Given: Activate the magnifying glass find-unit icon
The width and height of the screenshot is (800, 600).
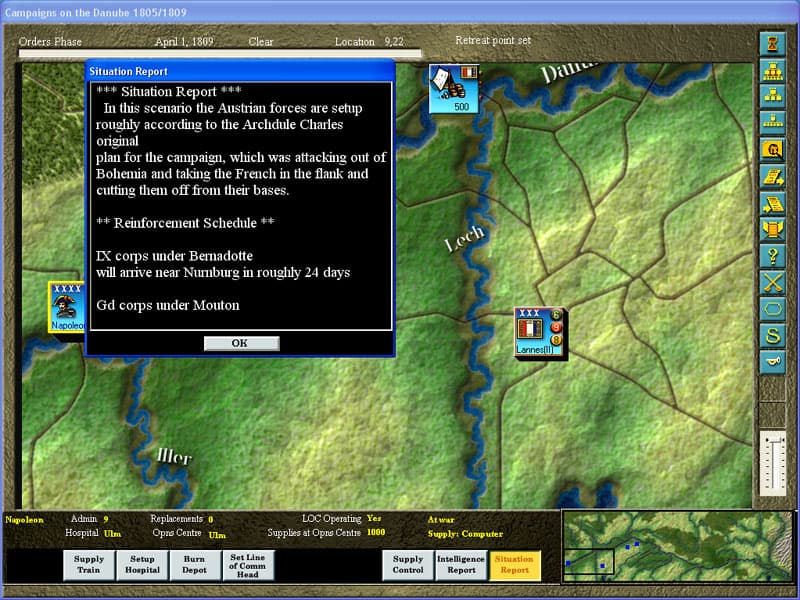Looking at the screenshot, I should point(772,149).
